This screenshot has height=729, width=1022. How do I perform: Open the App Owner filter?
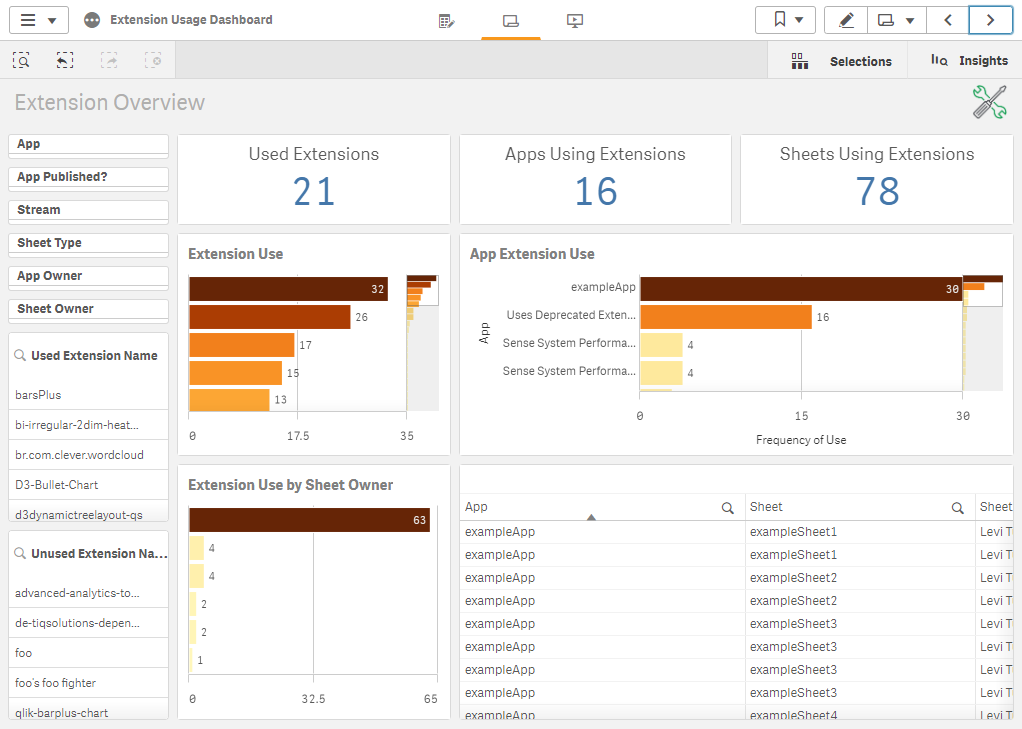point(89,277)
